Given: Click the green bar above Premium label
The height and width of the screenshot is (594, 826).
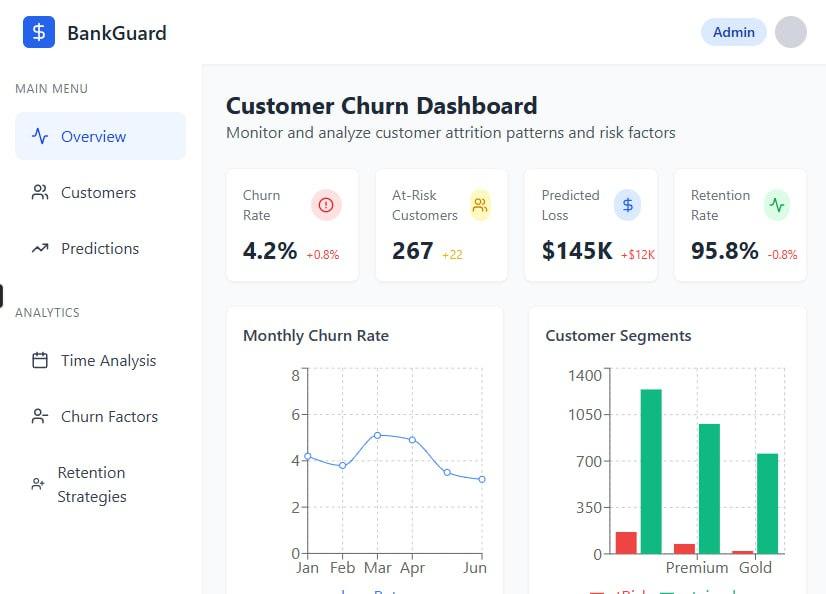Looking at the screenshot, I should tap(709, 489).
